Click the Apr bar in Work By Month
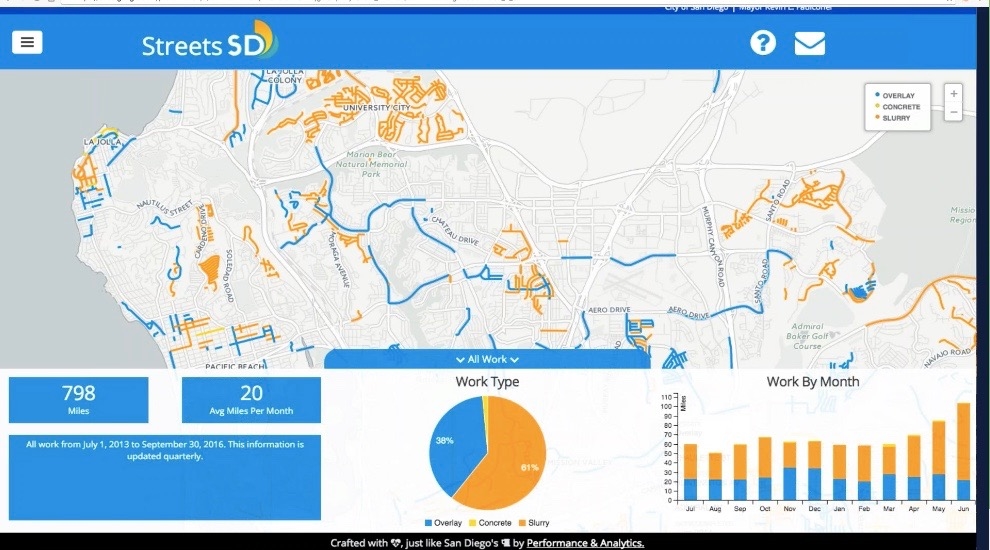This screenshot has width=990, height=550. coord(914,468)
